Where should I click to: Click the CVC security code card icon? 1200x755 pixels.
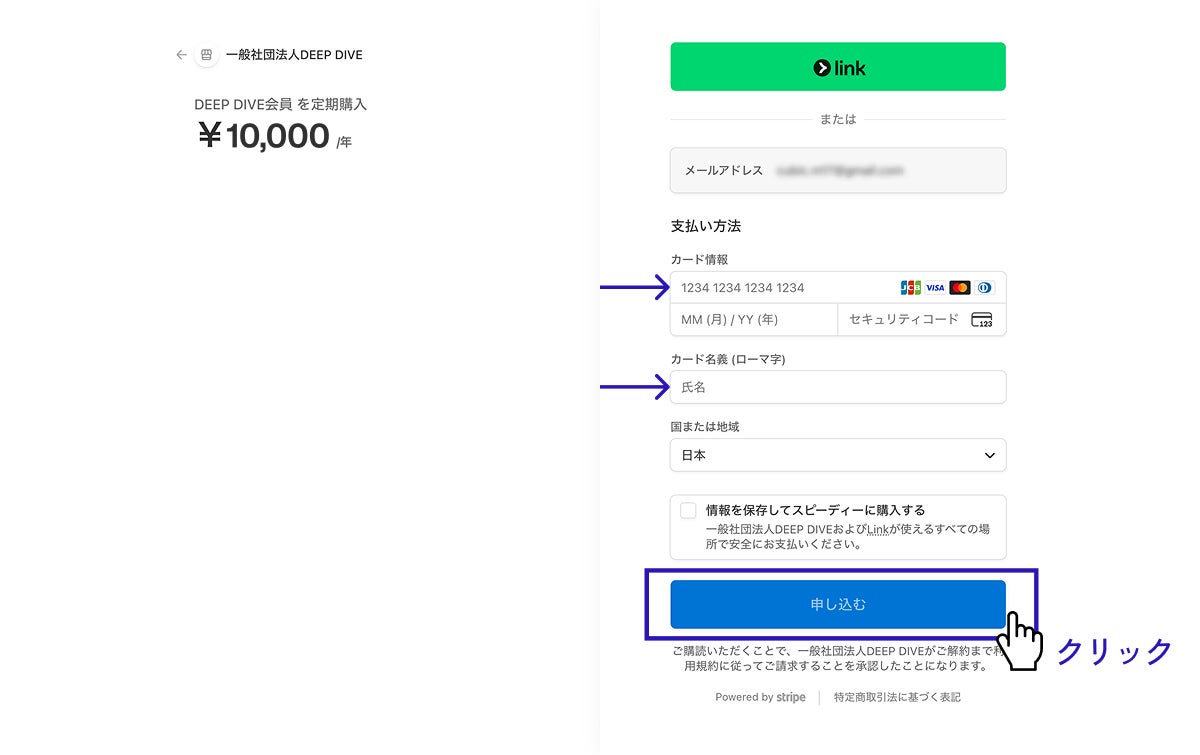(982, 320)
